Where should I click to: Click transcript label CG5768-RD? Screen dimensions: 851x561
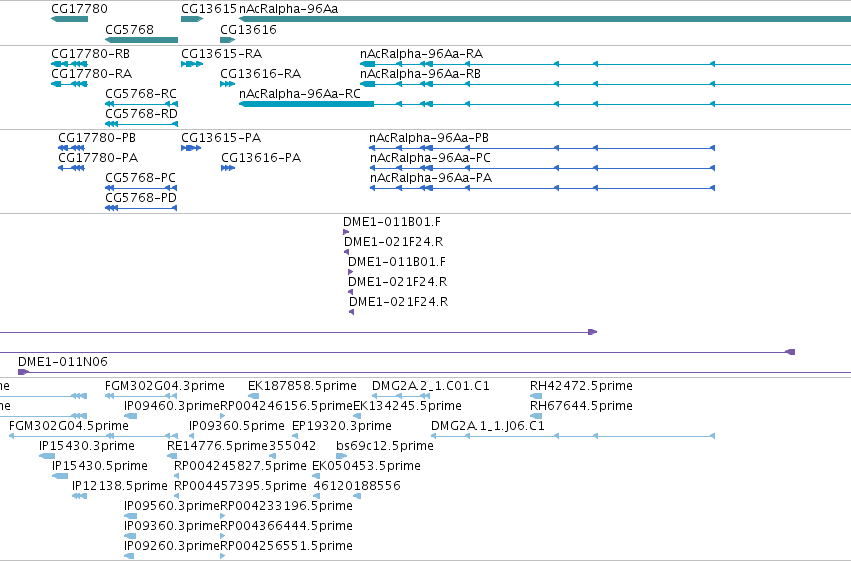(141, 114)
